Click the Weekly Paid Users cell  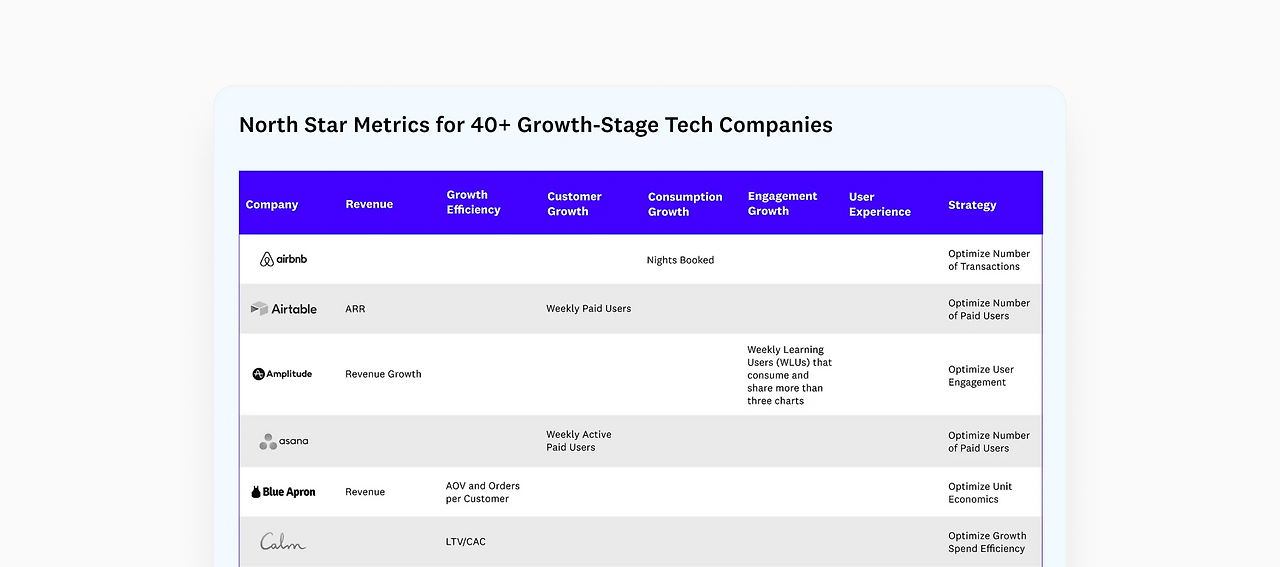[588, 309]
